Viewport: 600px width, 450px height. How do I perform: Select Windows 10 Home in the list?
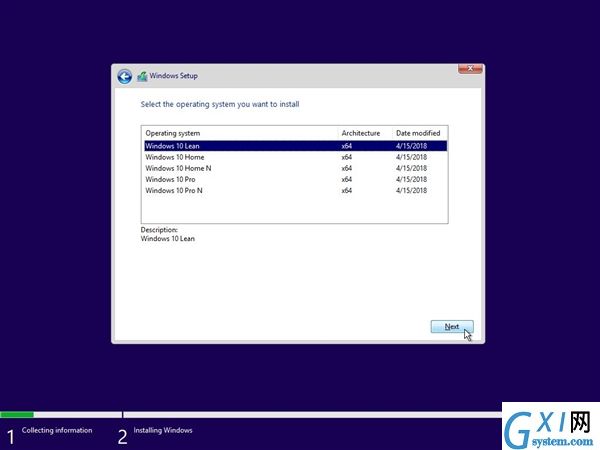(295, 157)
